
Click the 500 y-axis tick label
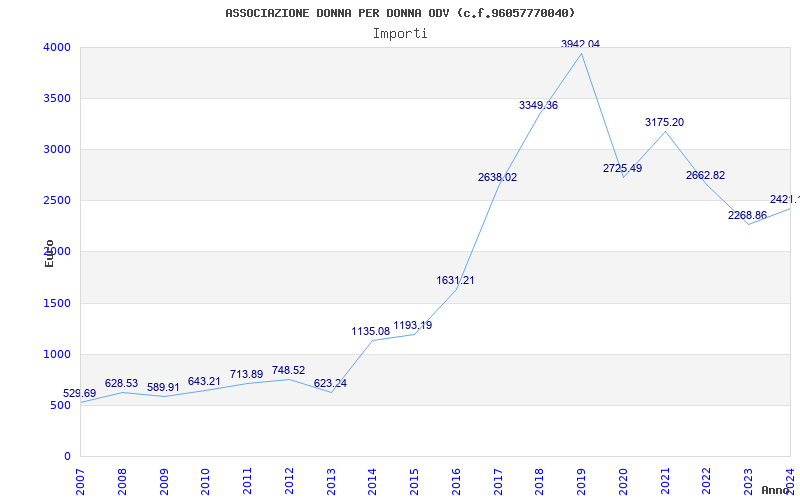[x=61, y=406]
